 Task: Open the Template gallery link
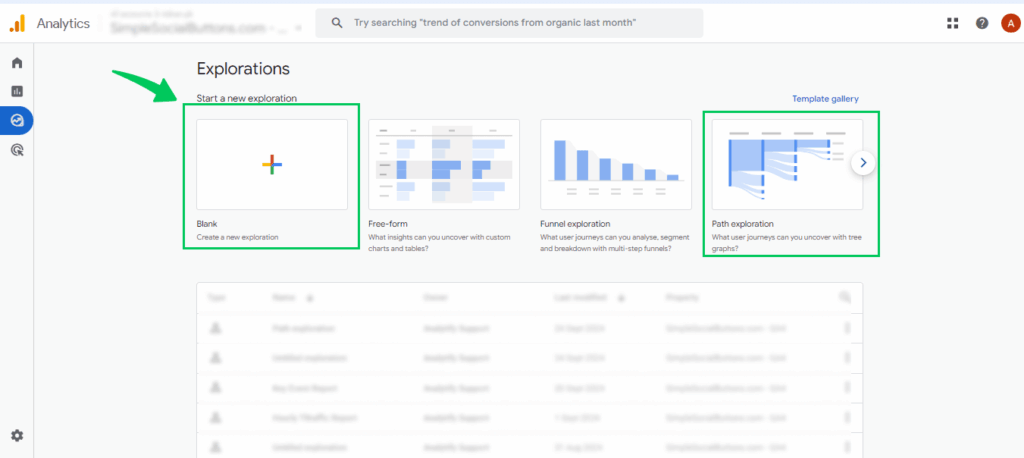[x=825, y=99]
